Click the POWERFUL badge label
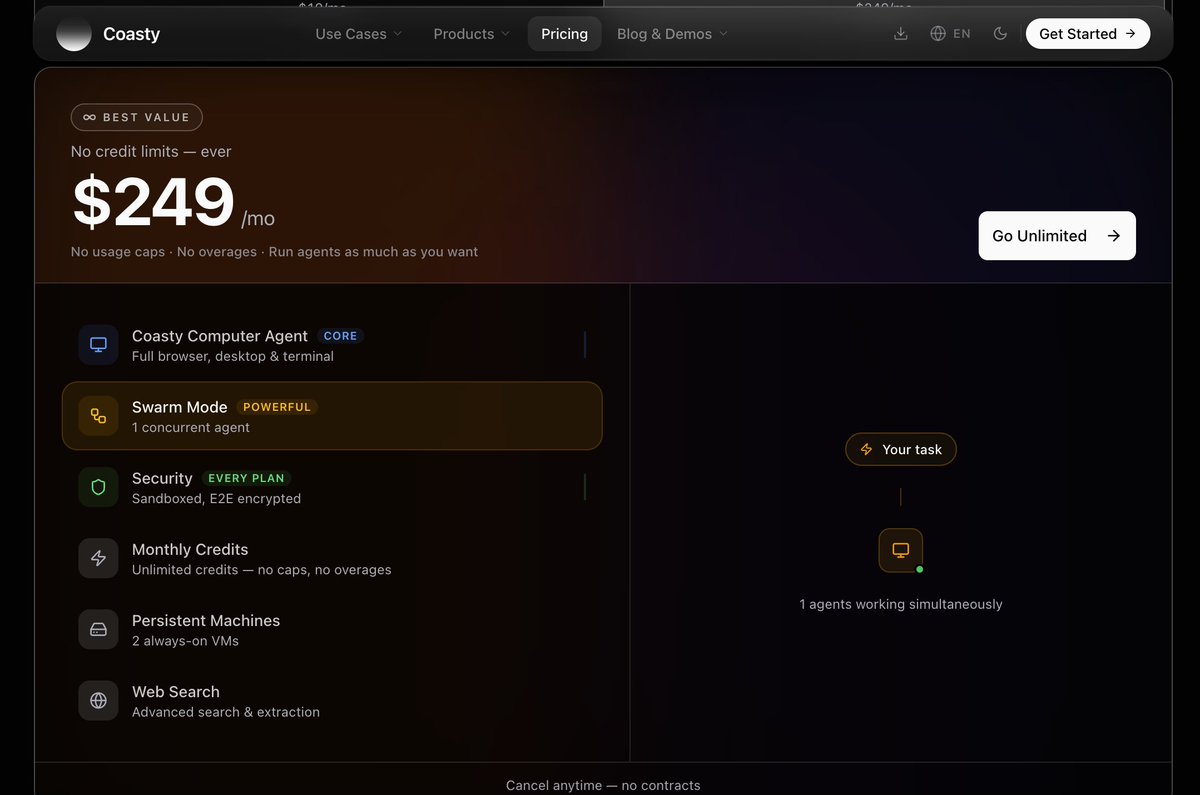The image size is (1200, 795). click(x=277, y=407)
